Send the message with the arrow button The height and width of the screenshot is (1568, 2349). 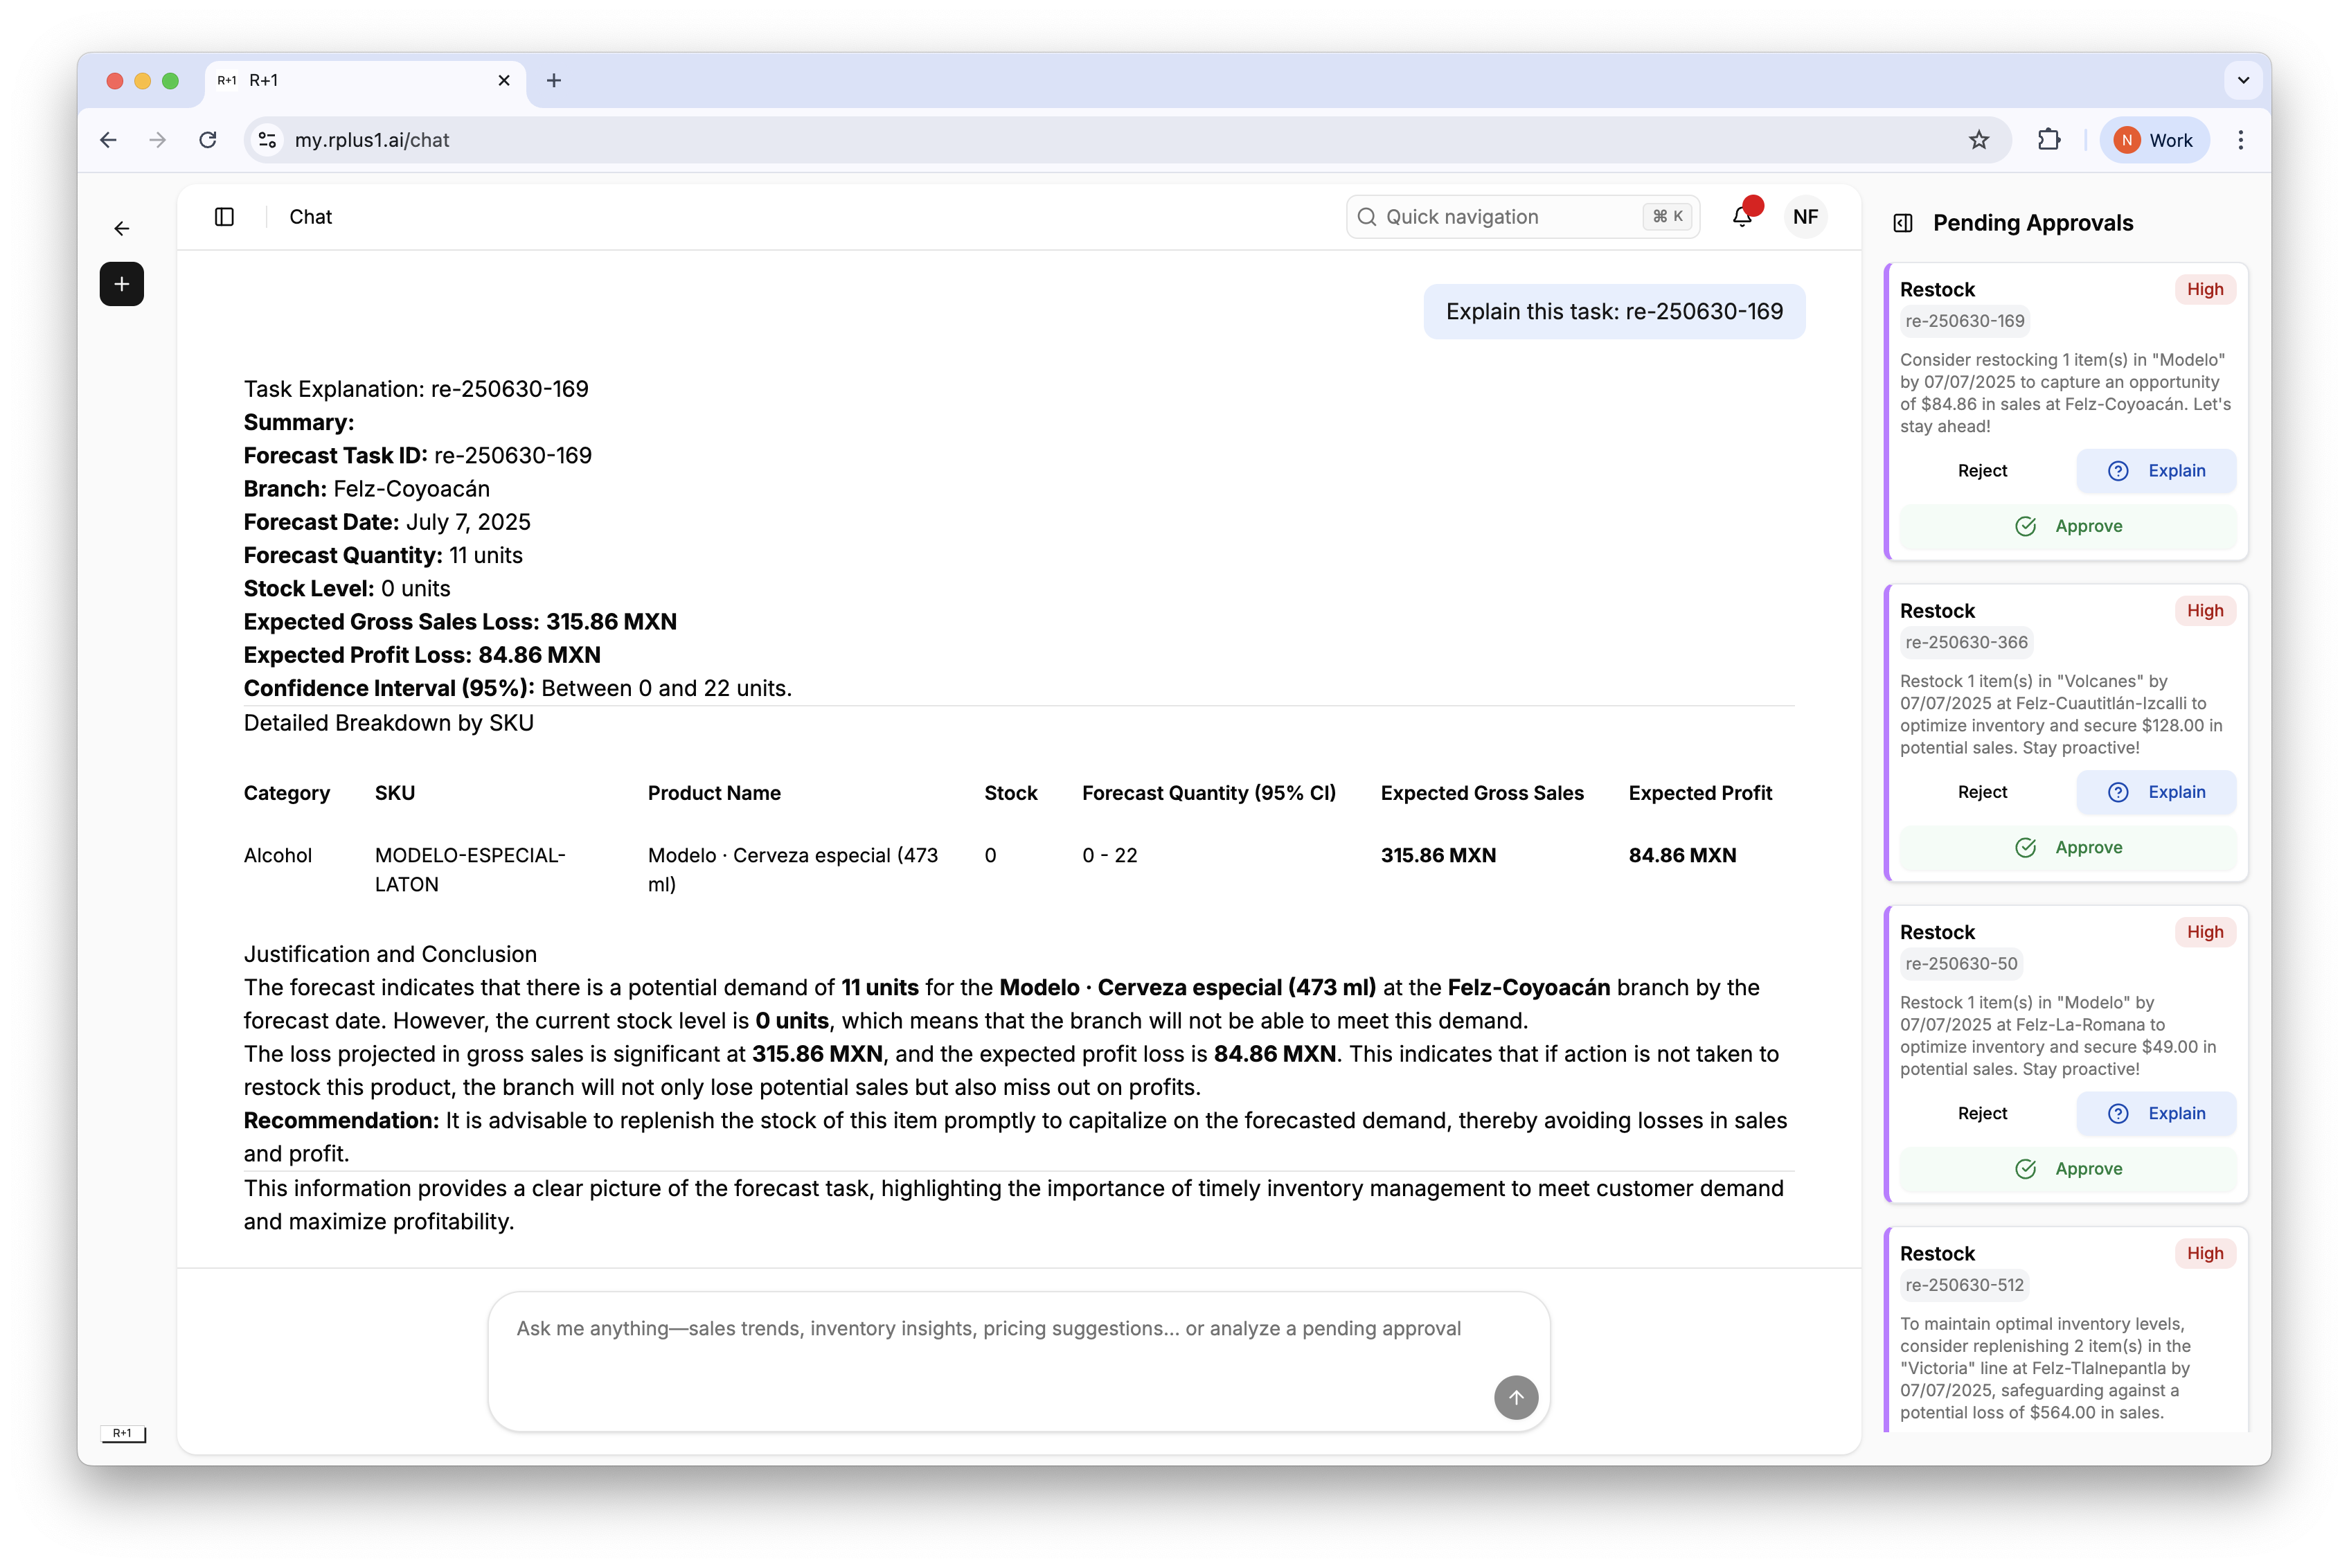[1516, 1397]
